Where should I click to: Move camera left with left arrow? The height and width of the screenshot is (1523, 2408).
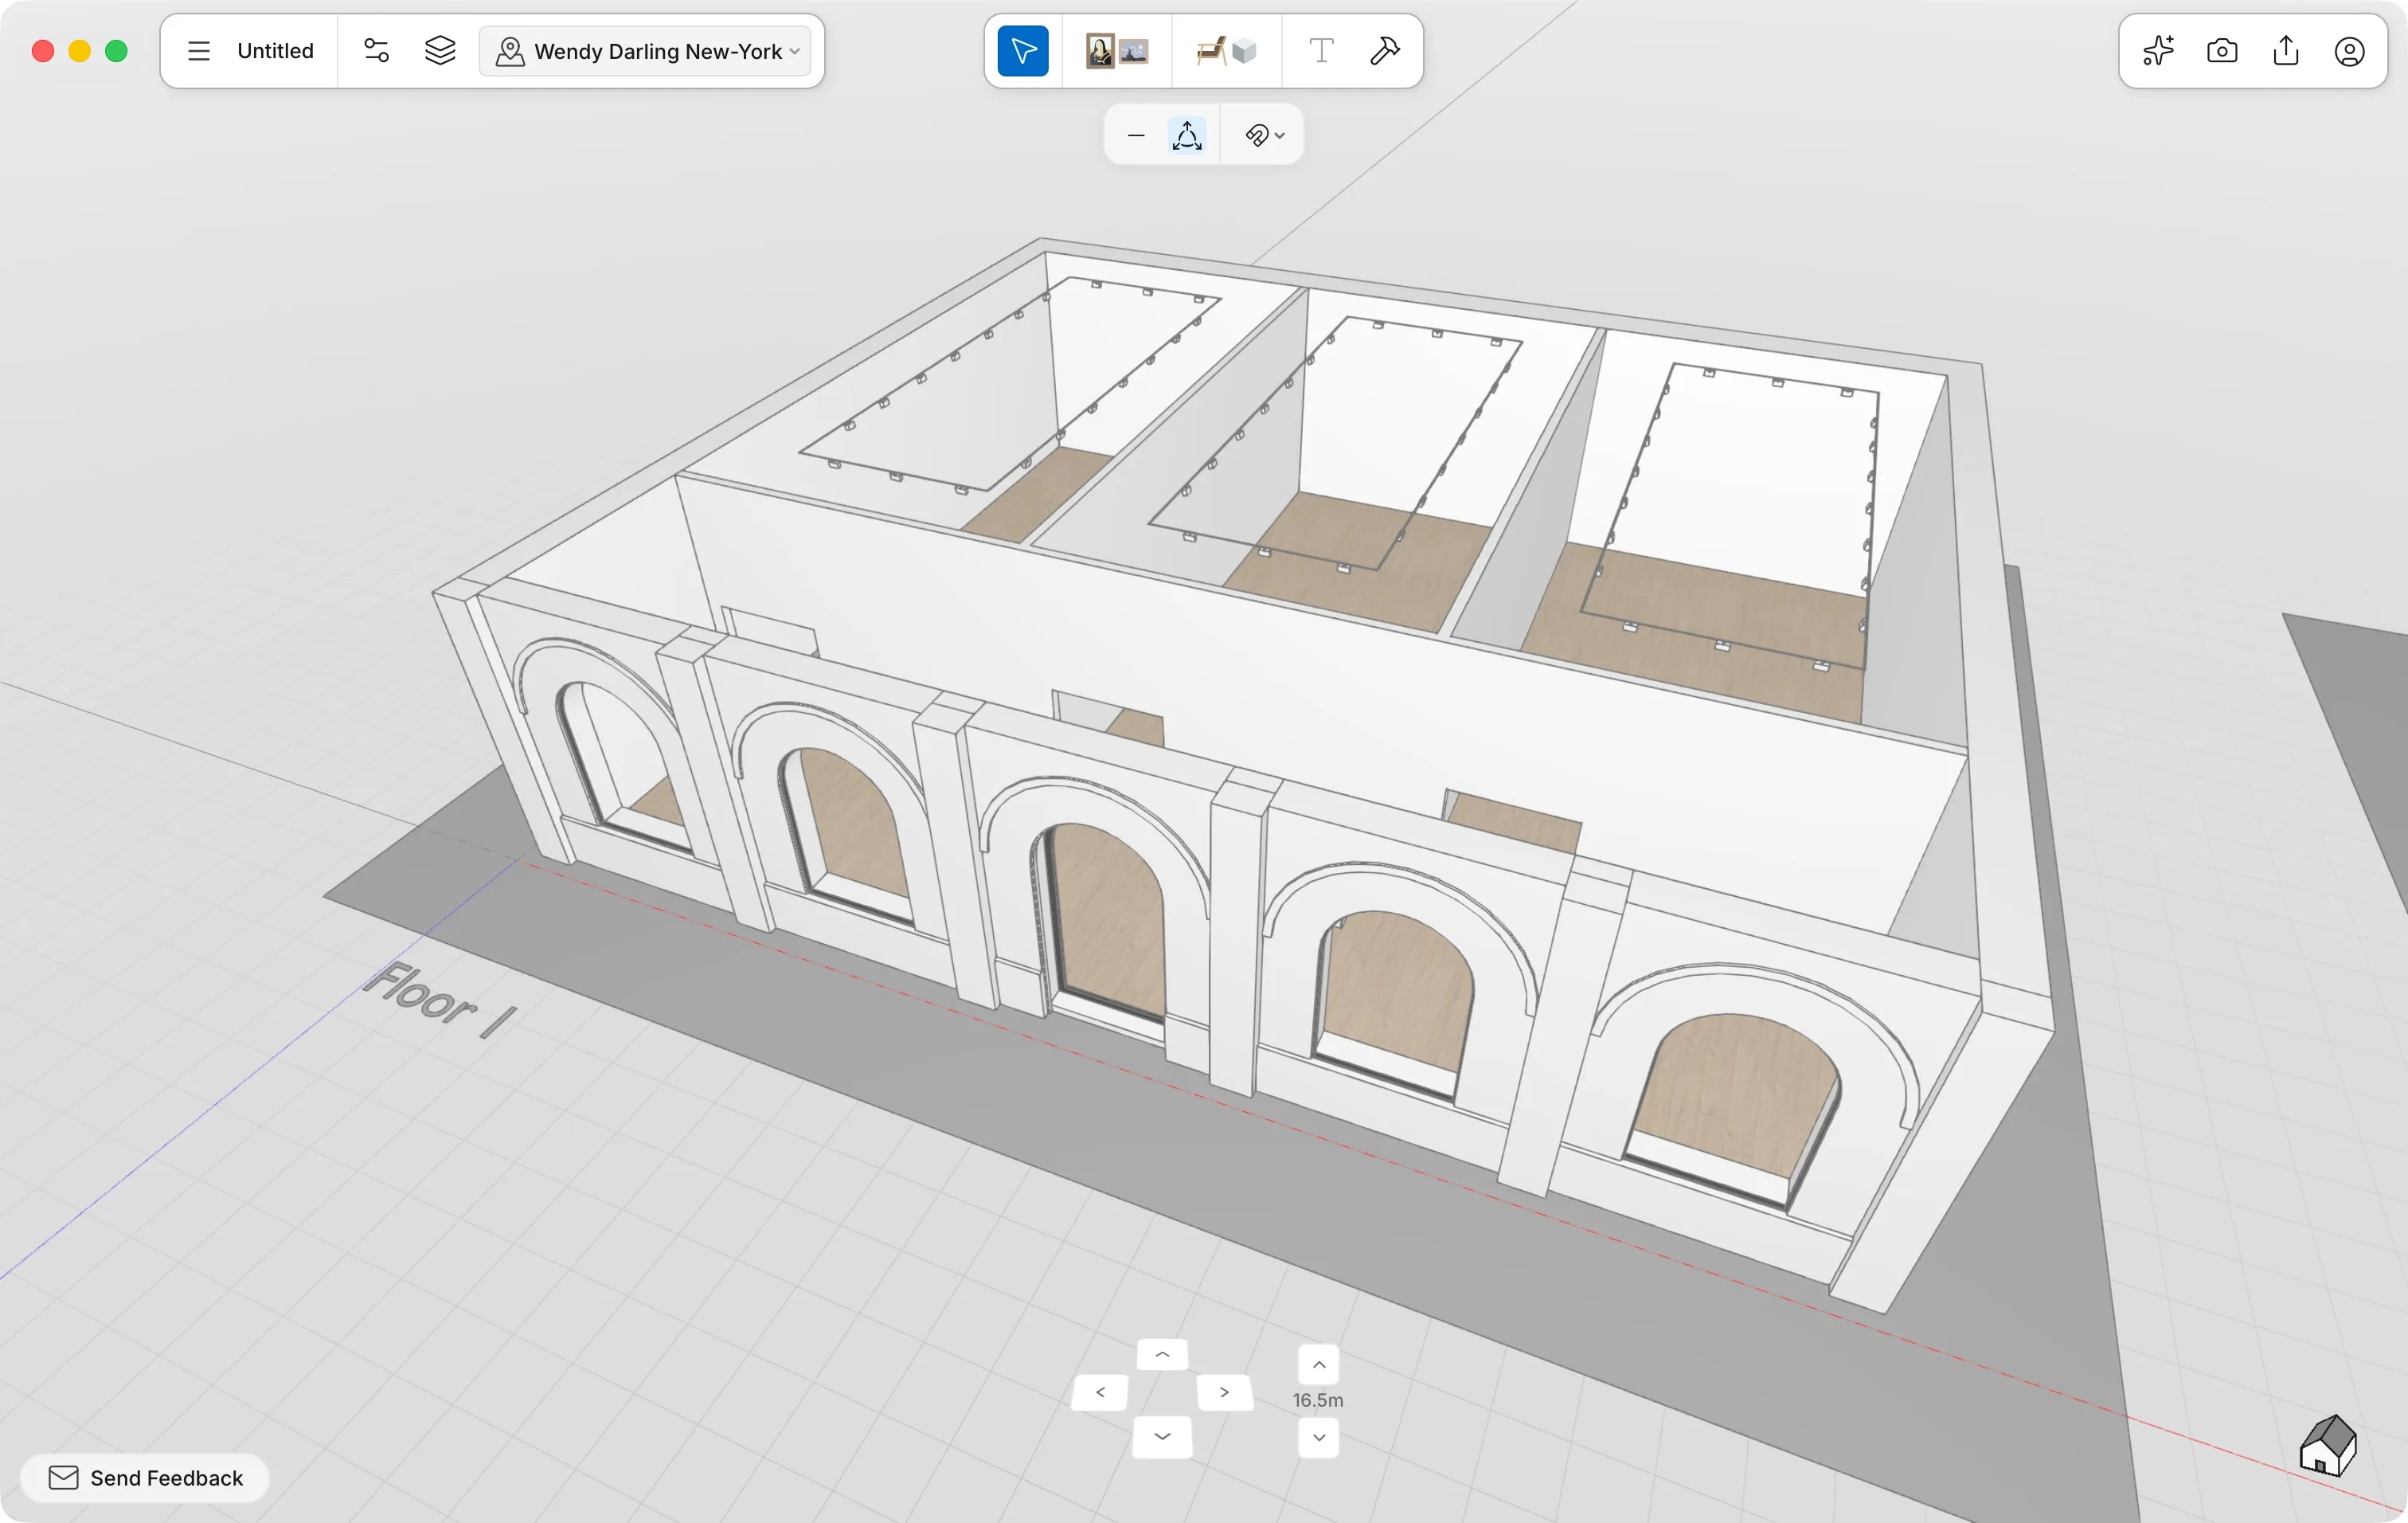[x=1100, y=1392]
